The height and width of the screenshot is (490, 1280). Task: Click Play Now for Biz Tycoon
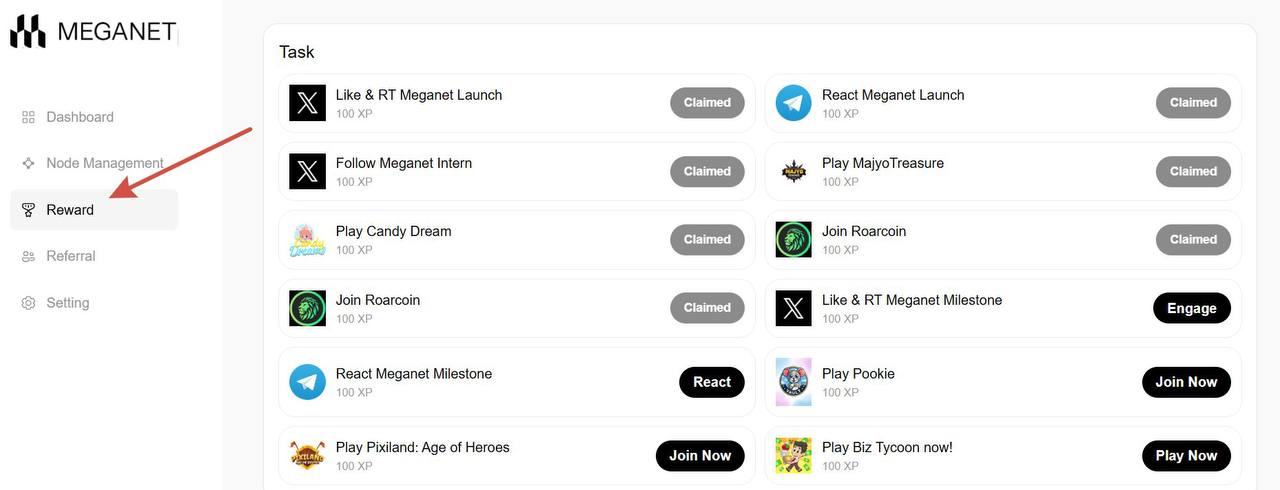[1186, 456]
